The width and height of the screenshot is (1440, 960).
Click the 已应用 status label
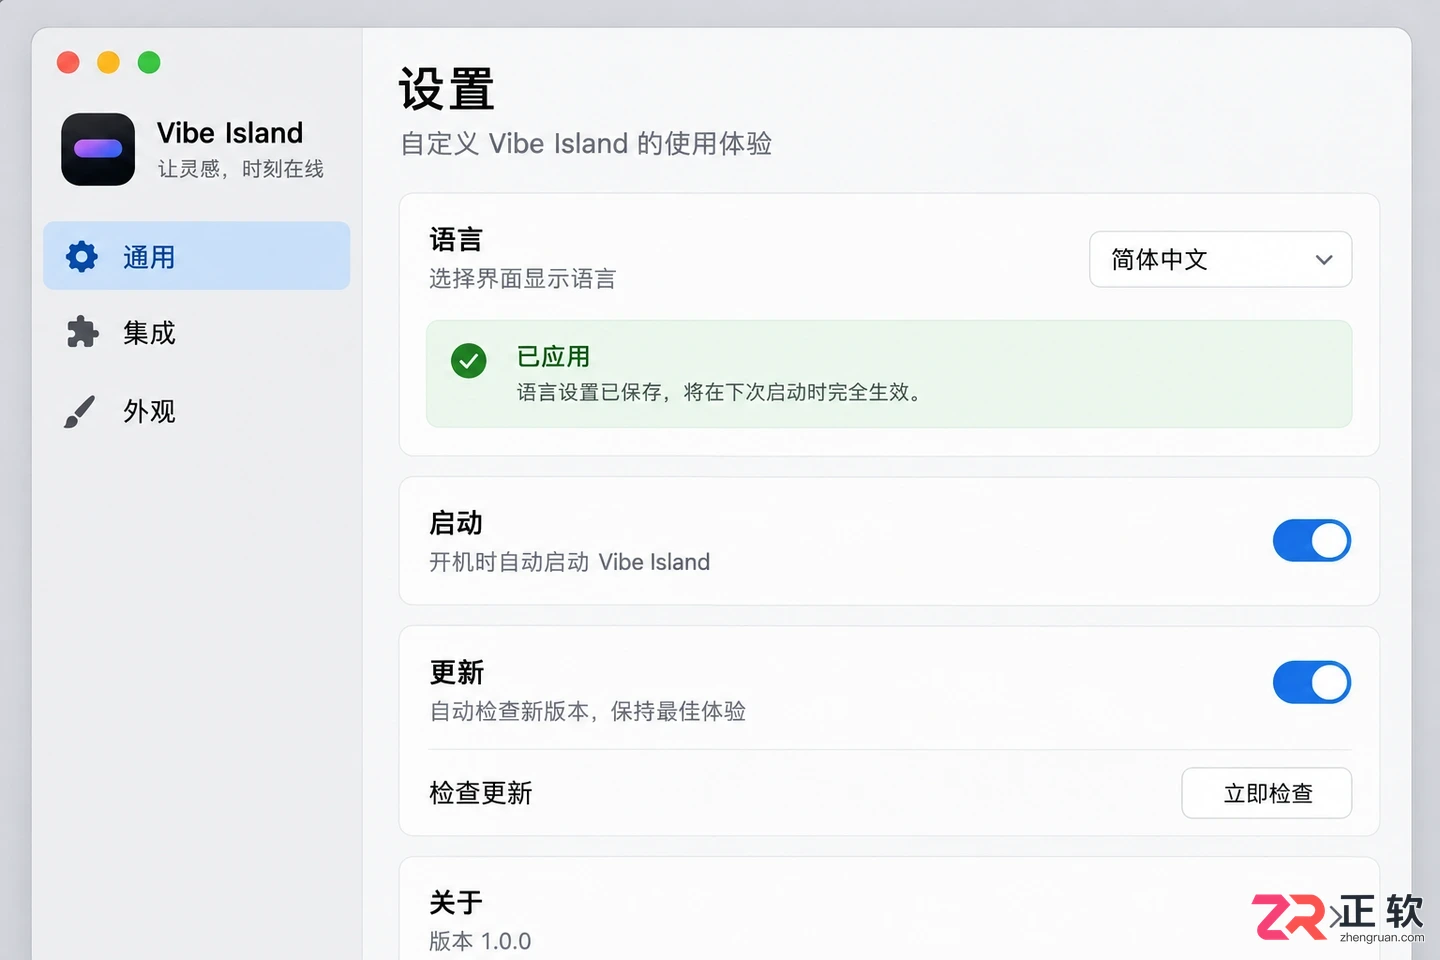pos(553,357)
